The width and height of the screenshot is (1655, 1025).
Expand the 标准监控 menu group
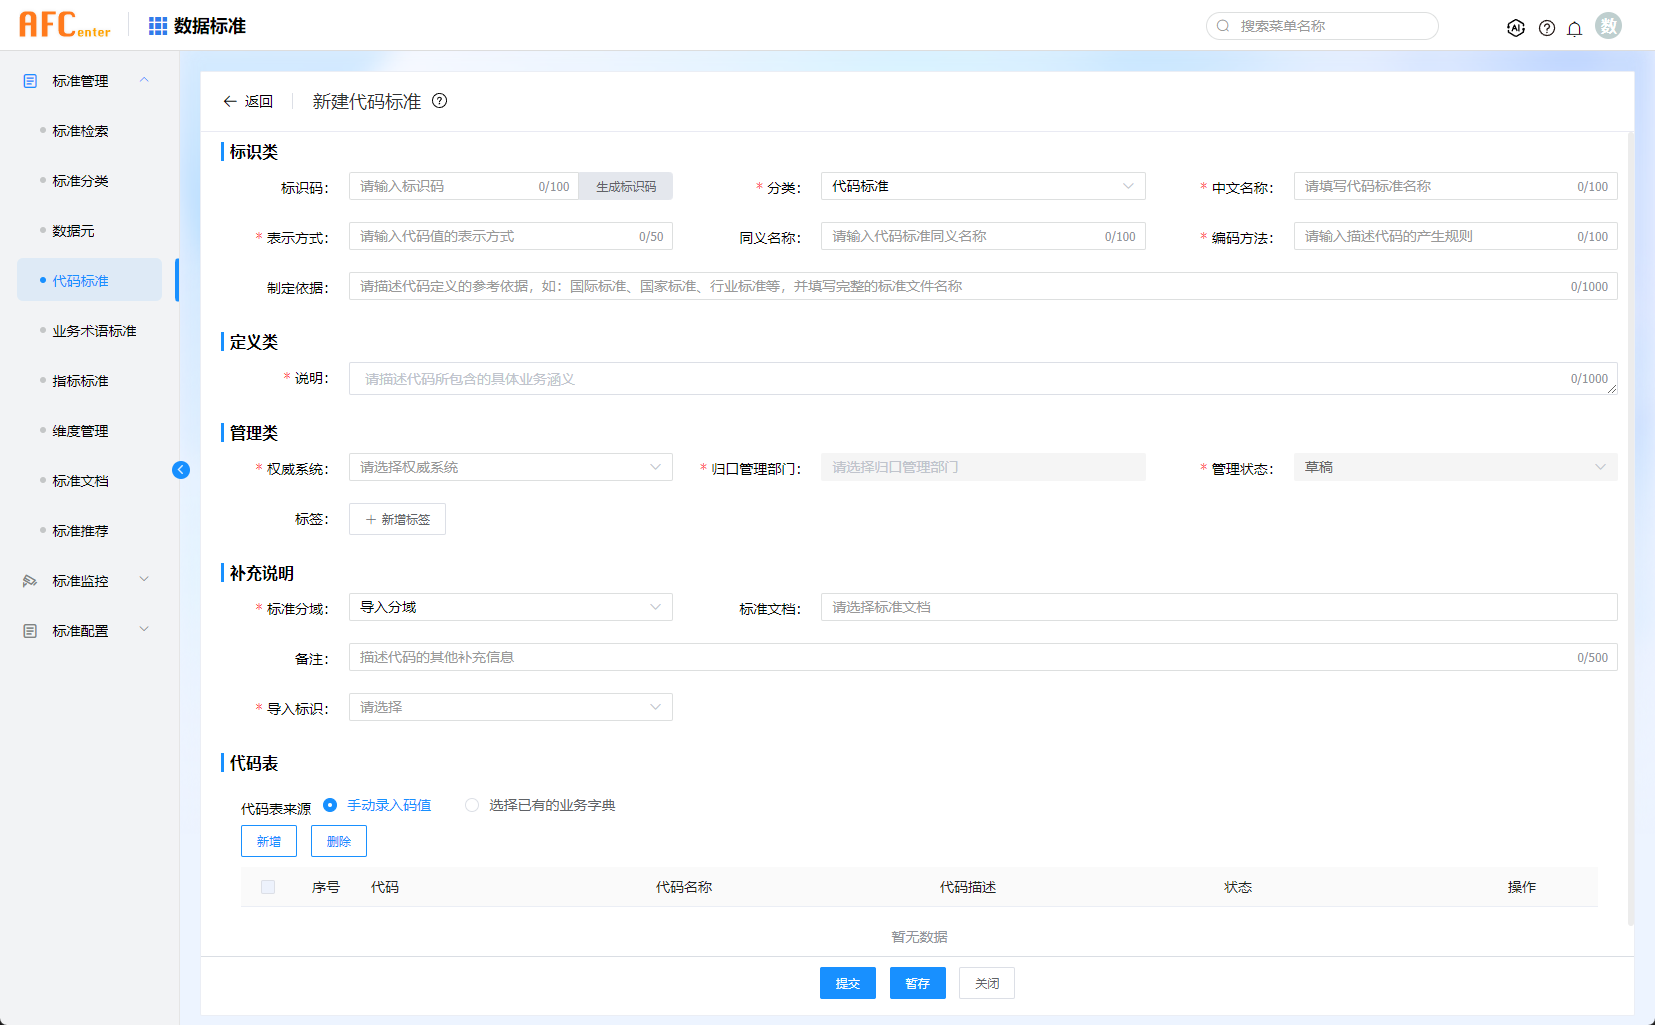[x=144, y=580]
